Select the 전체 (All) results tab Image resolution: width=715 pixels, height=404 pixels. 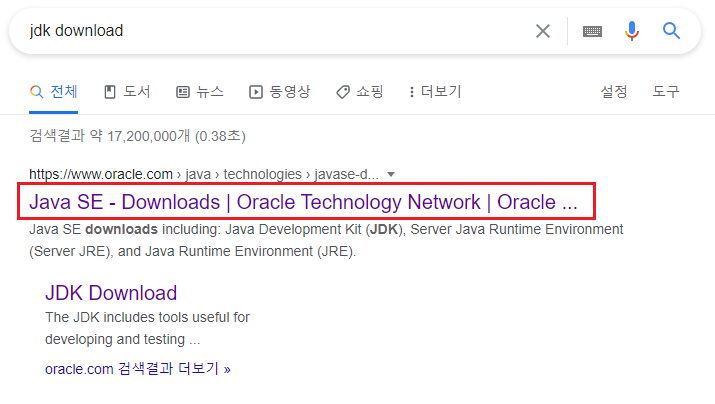pyautogui.click(x=54, y=92)
